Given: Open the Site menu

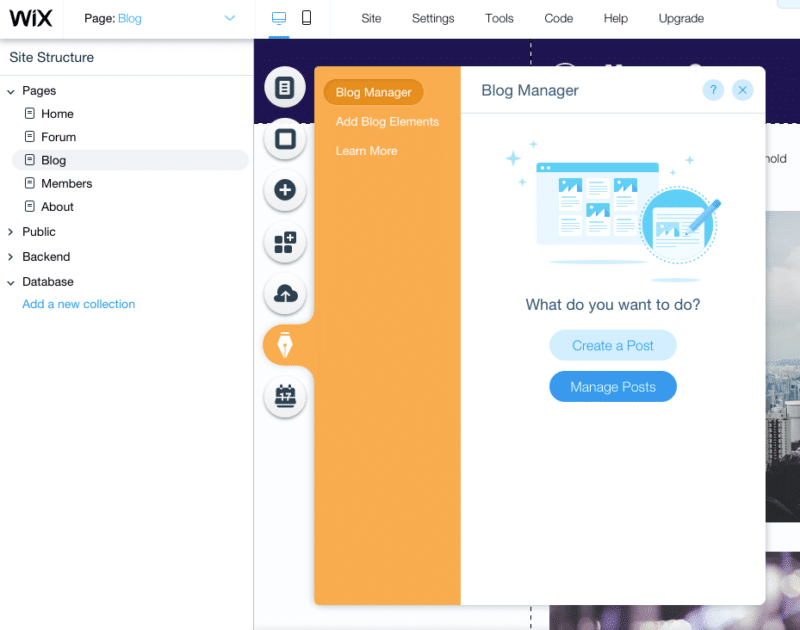Looking at the screenshot, I should pos(371,18).
